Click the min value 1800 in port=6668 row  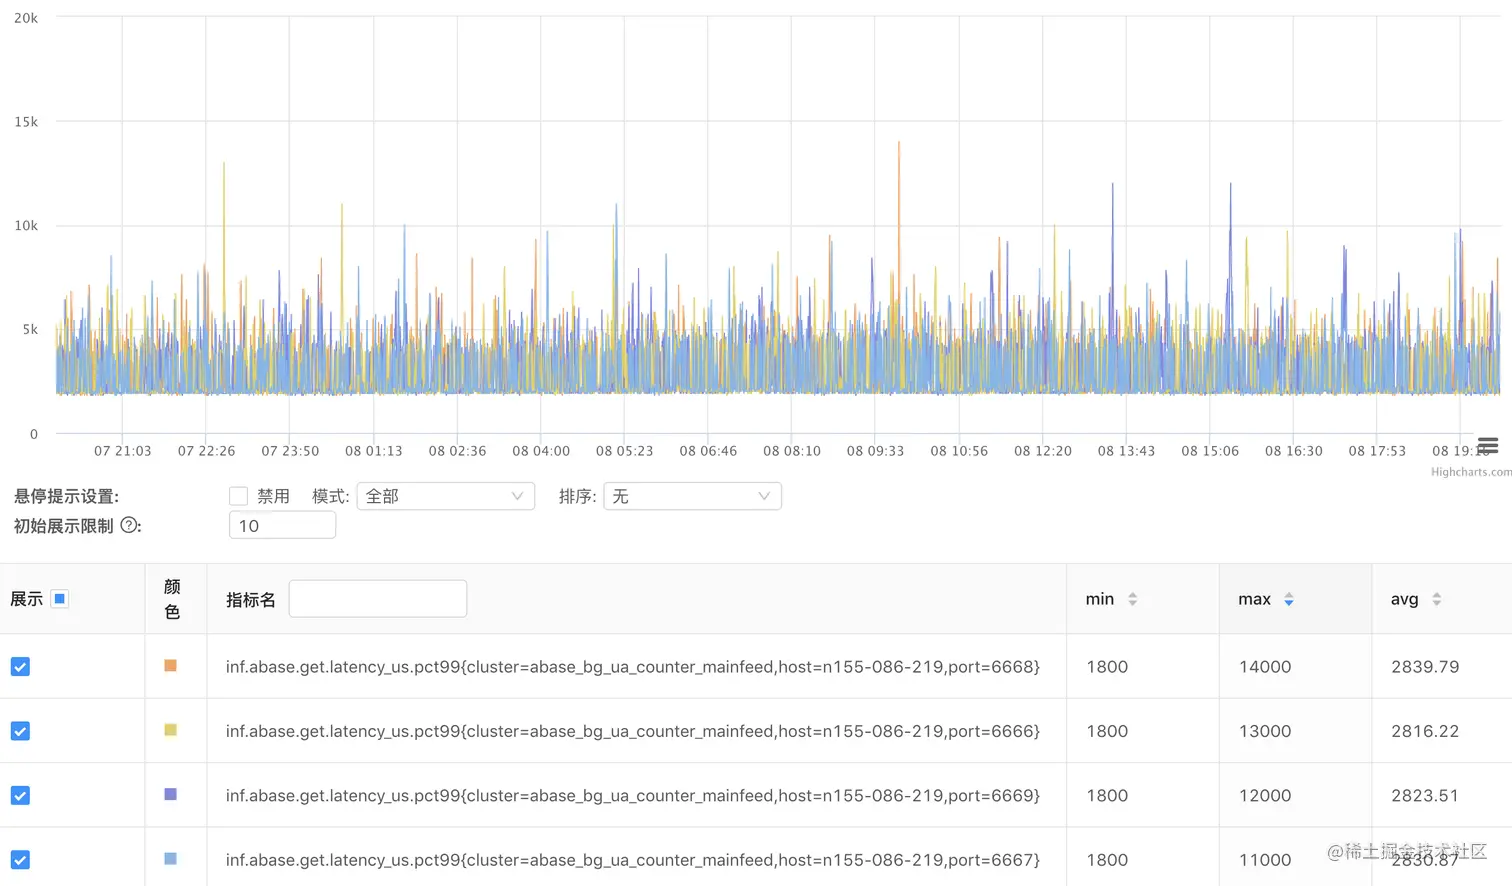tap(1107, 667)
